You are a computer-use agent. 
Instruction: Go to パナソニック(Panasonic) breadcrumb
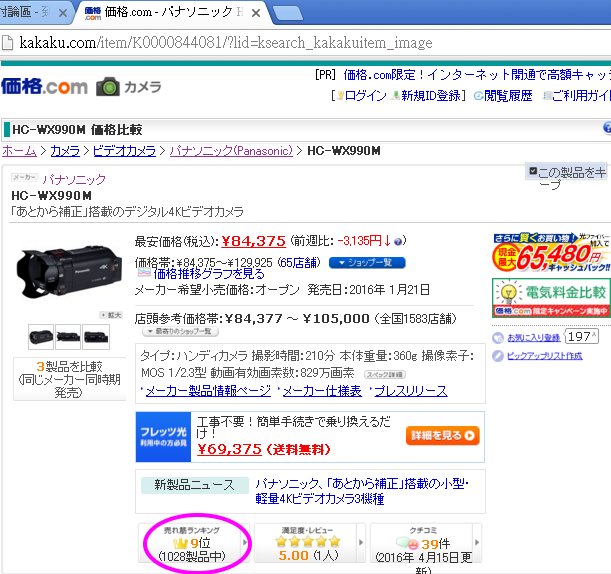231,151
